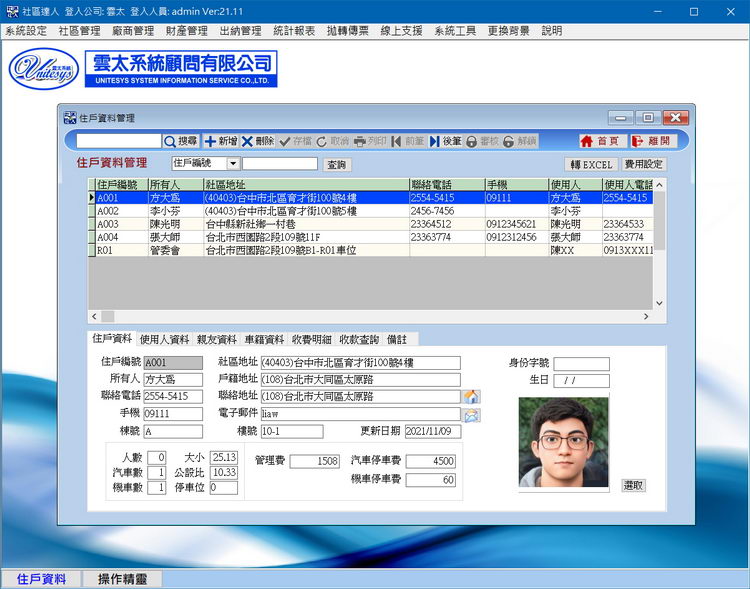Switch to the 收費明細 tab
750x589 pixels.
click(311, 340)
